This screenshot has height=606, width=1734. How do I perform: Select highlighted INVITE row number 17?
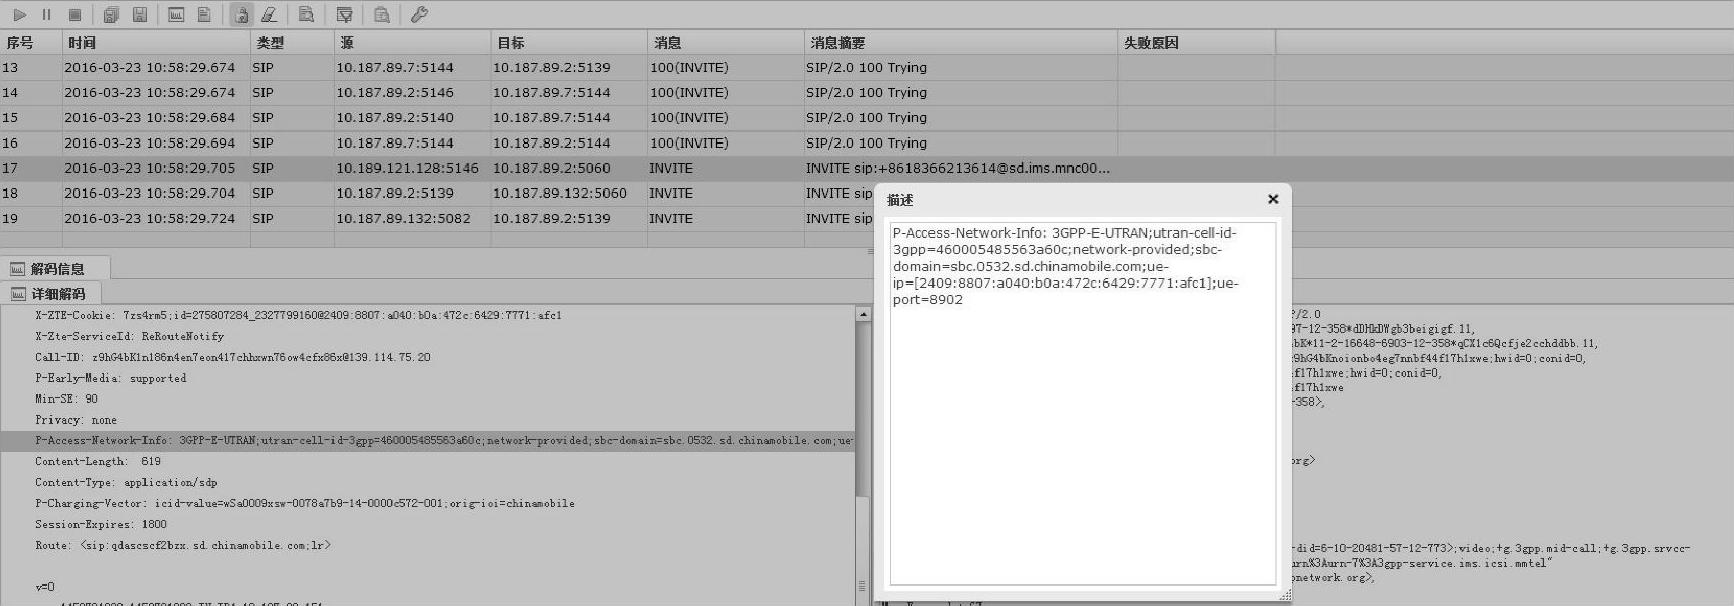point(867,168)
